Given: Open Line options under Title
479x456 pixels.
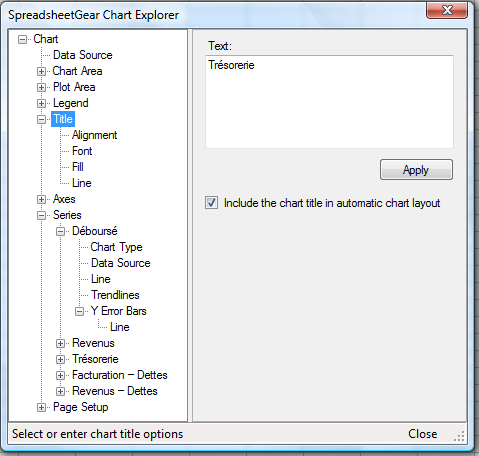Looking at the screenshot, I should coord(82,183).
